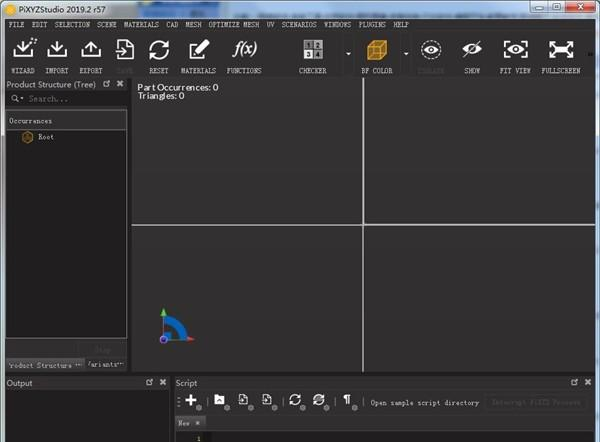This screenshot has width=600, height=442.
Task: Open the Scenarios menu
Action: 299,23
